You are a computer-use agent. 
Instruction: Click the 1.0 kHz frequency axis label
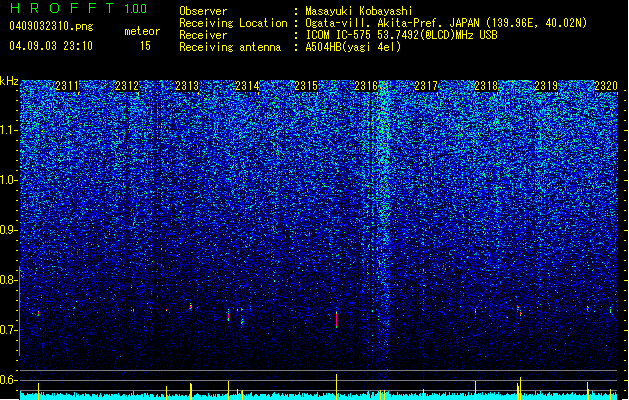coord(9,180)
